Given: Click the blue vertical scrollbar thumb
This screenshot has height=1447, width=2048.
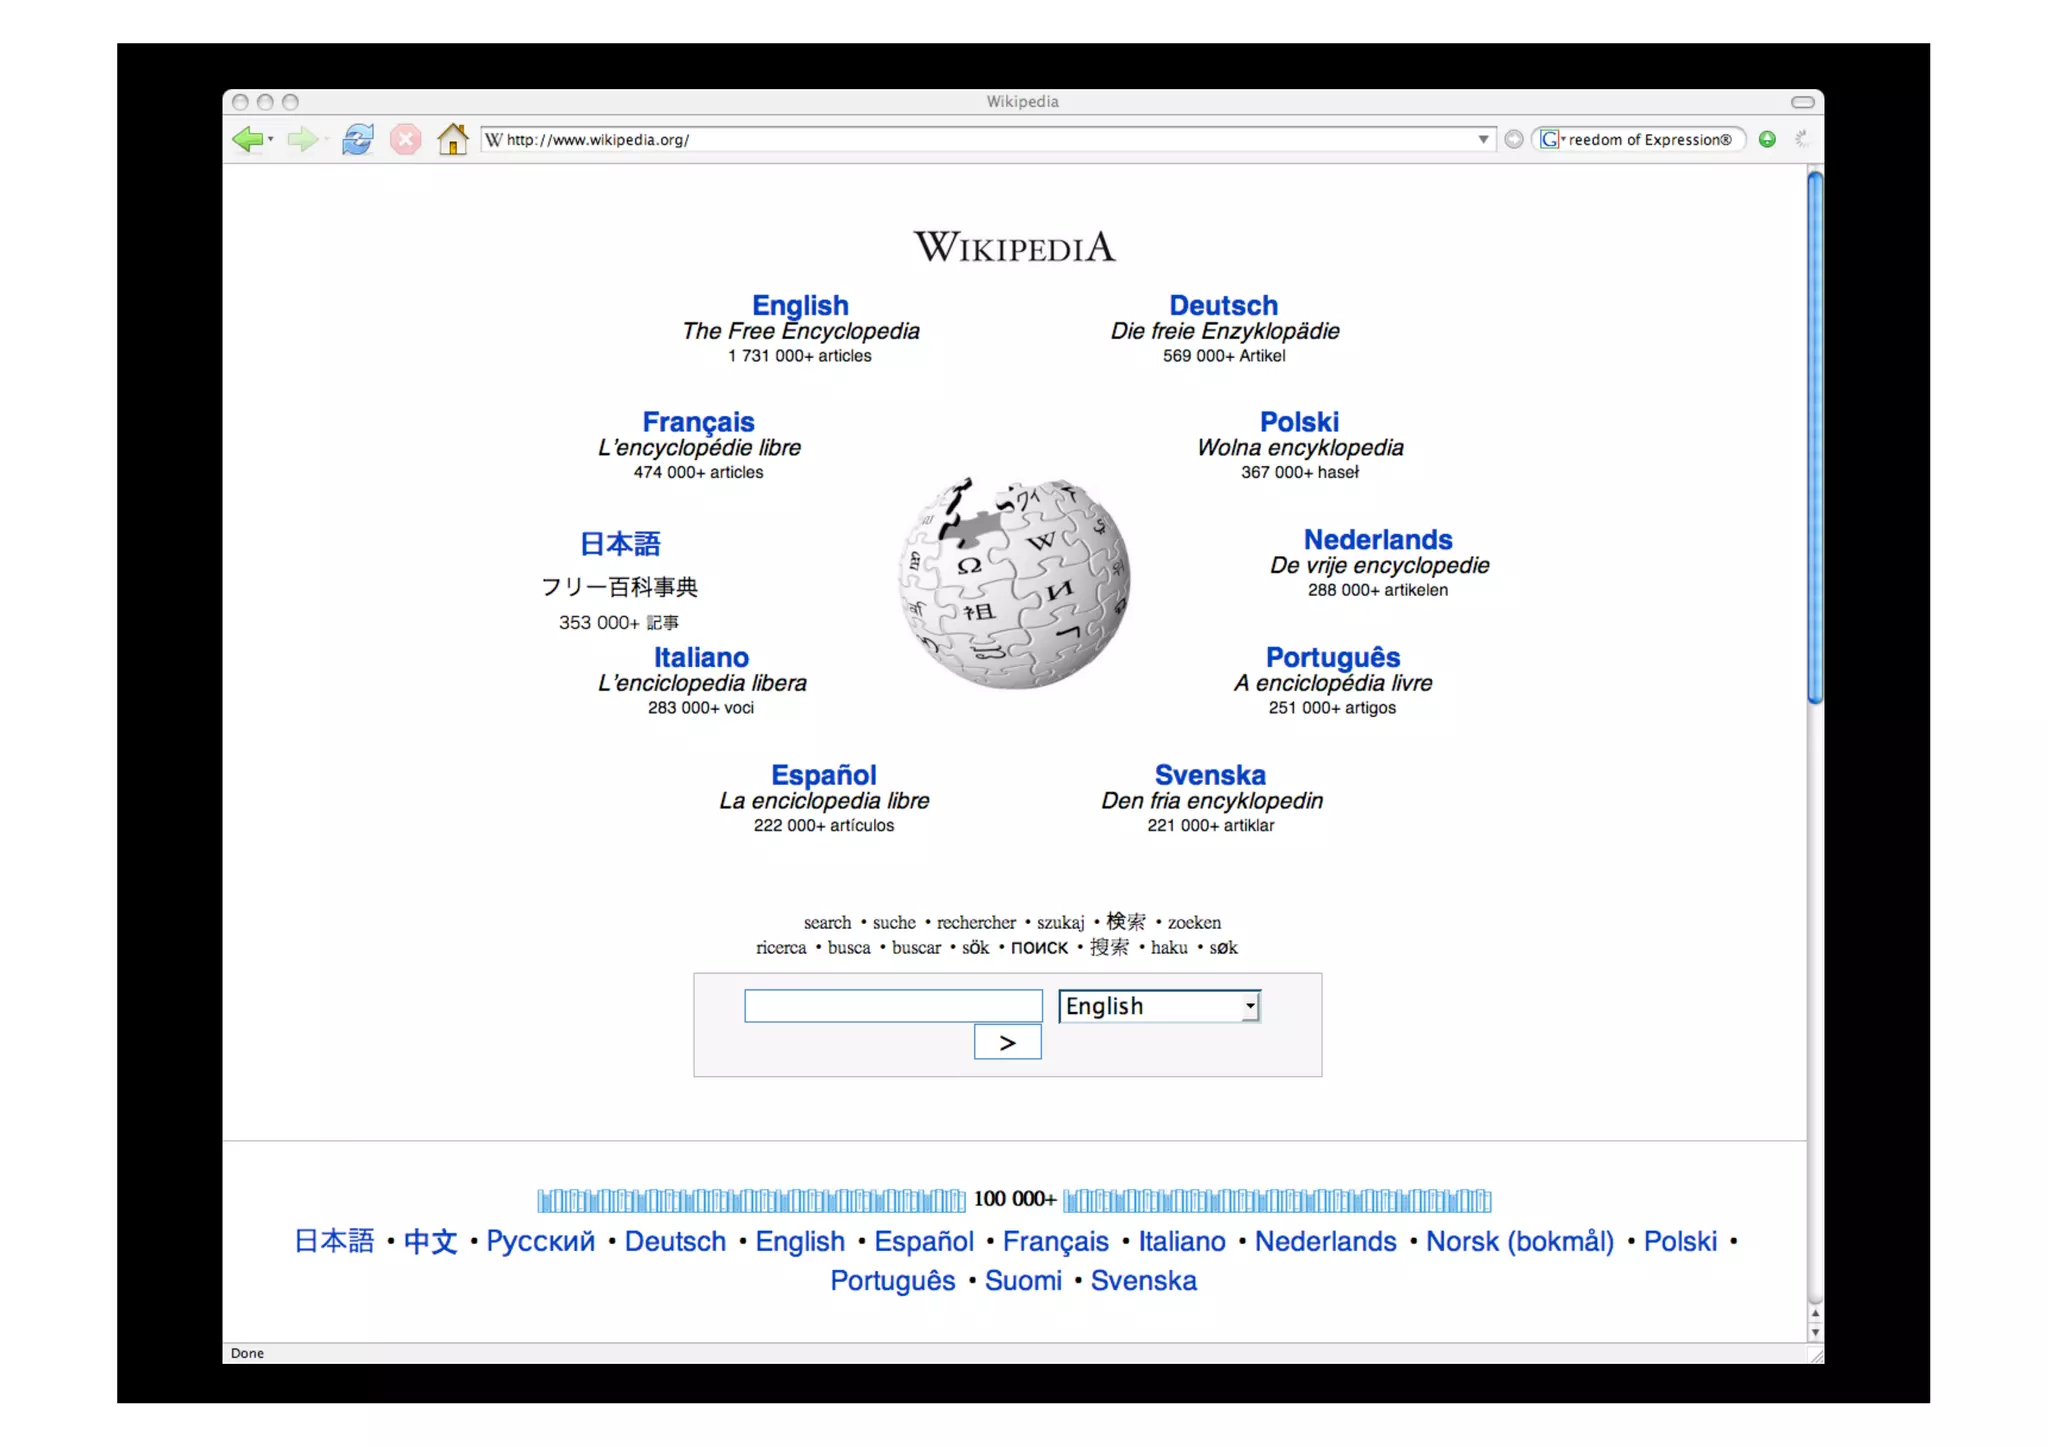Looking at the screenshot, I should [x=1815, y=438].
